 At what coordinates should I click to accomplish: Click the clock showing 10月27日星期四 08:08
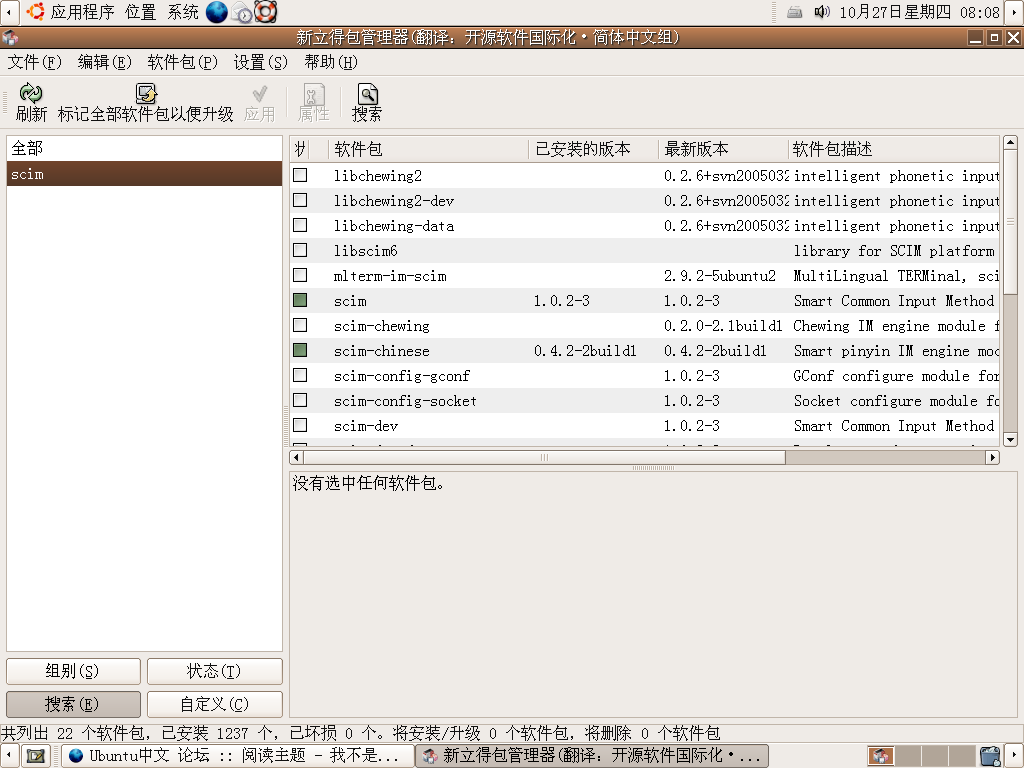pos(919,12)
